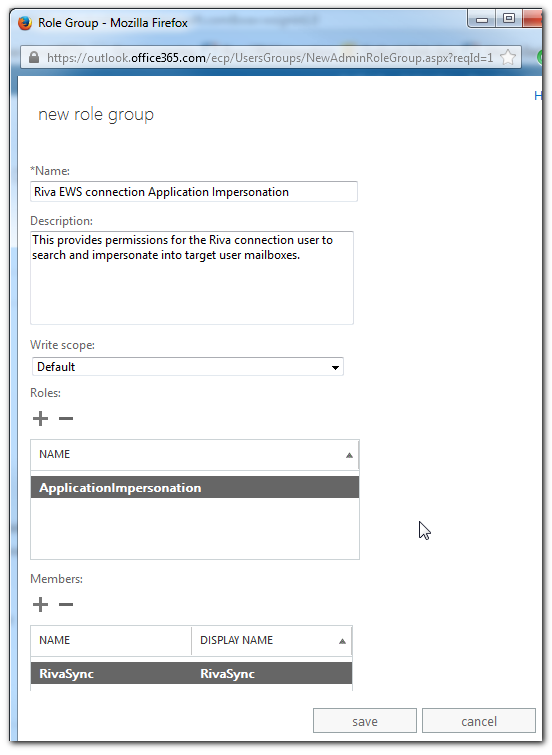
Task: Open the Write scope dropdown
Action: (188, 367)
